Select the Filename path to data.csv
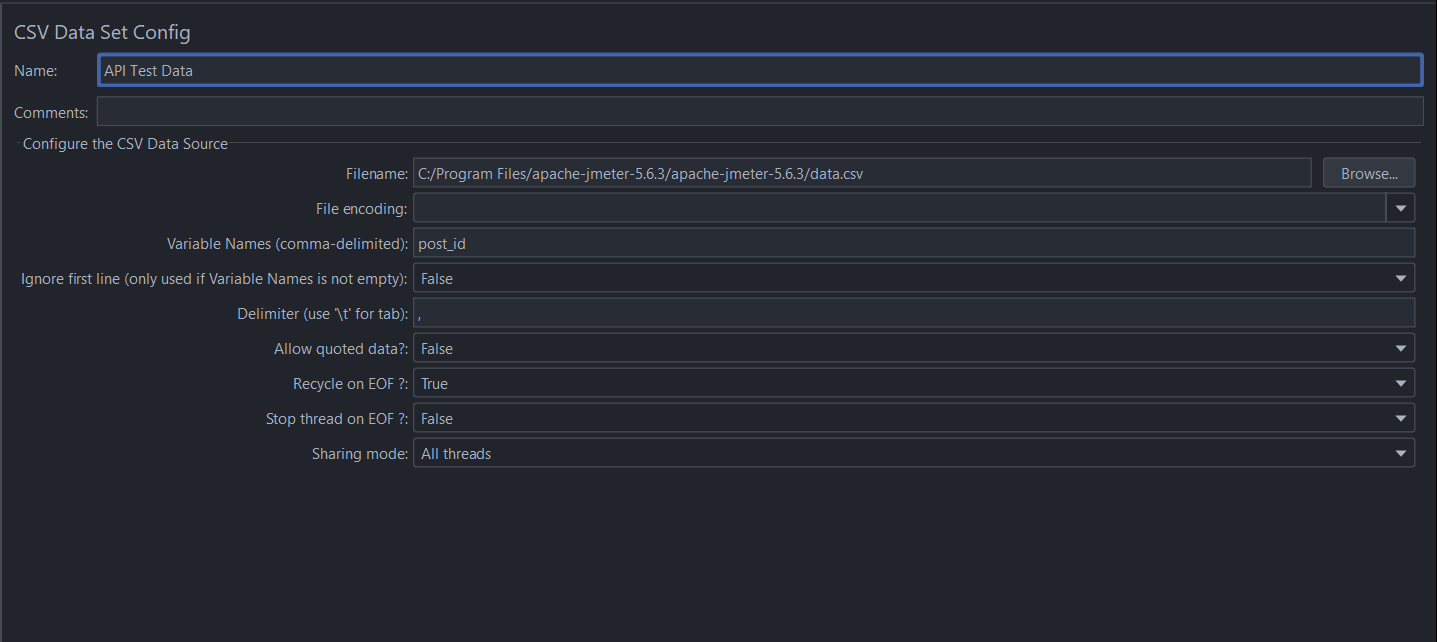The width and height of the screenshot is (1437, 642). tap(862, 172)
